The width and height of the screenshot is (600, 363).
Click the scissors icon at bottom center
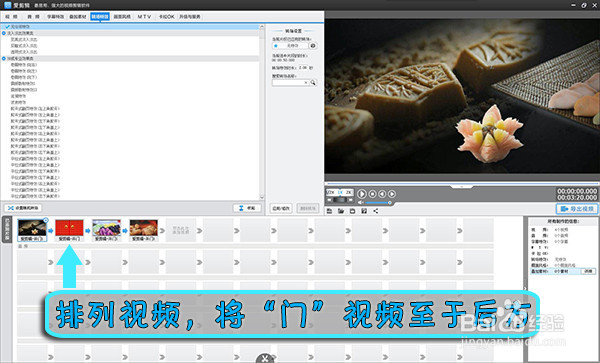coord(264,359)
